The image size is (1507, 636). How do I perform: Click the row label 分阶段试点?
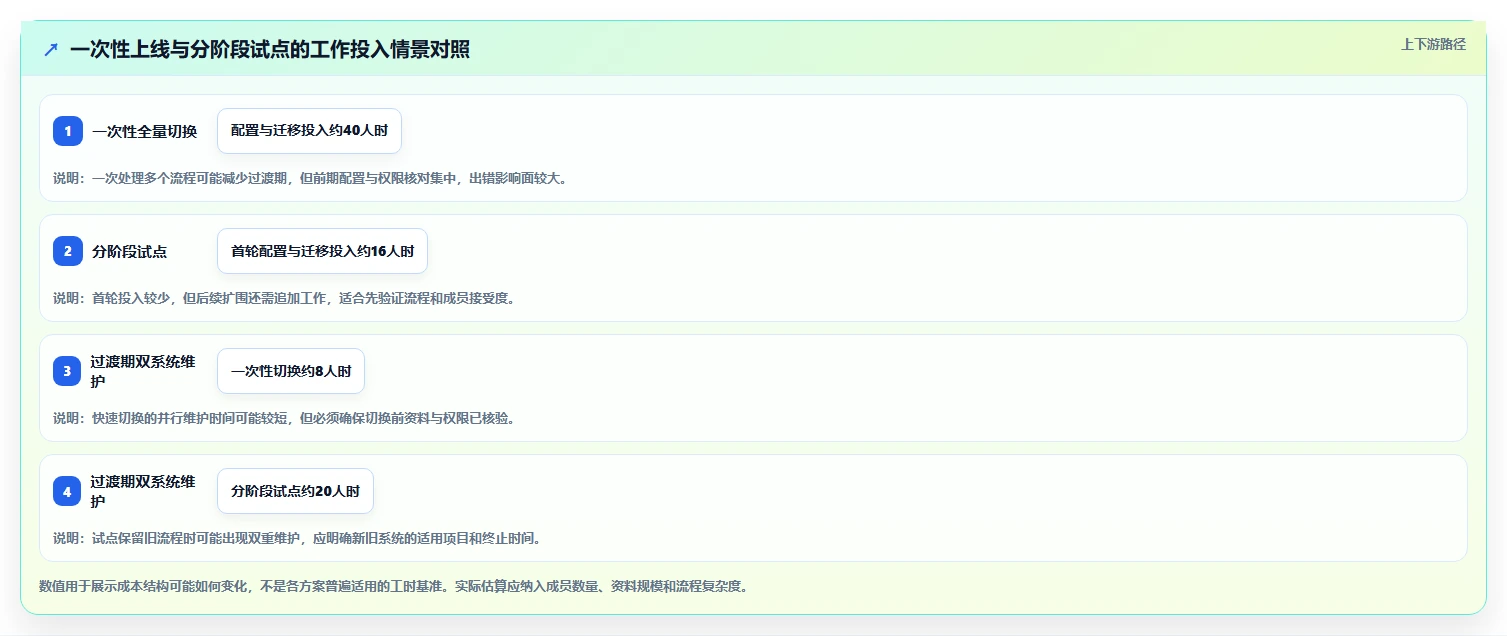pyautogui.click(x=130, y=251)
